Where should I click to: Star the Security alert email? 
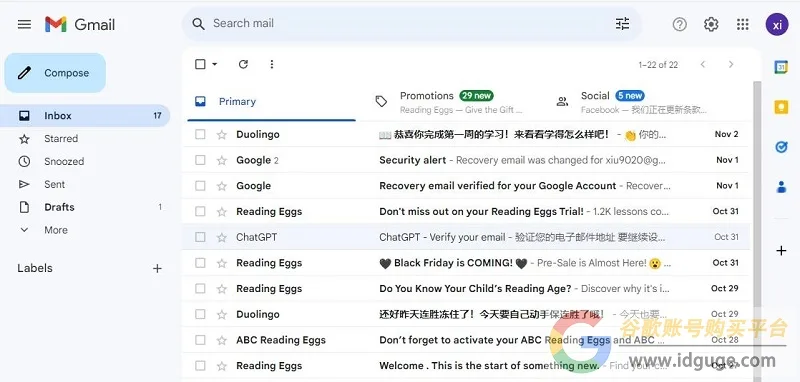pos(221,160)
